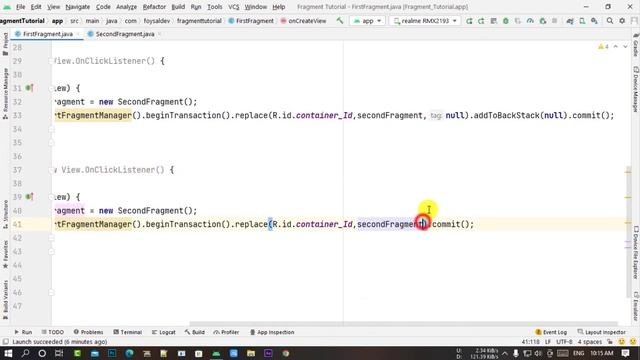
Task: Open the Terminal tool window
Action: point(127,332)
